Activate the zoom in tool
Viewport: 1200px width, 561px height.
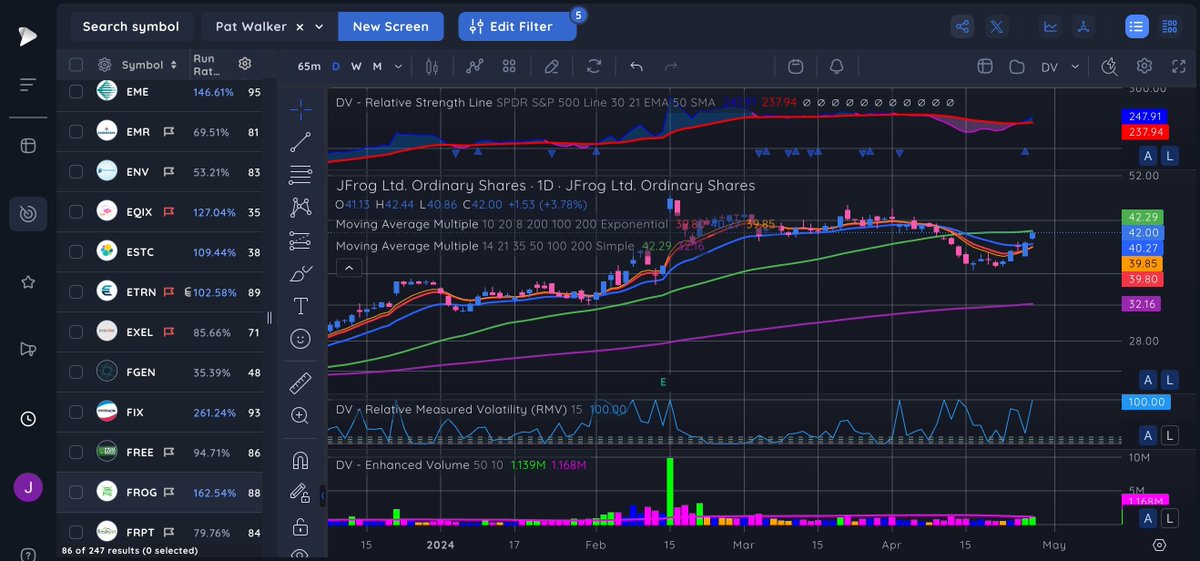click(300, 416)
